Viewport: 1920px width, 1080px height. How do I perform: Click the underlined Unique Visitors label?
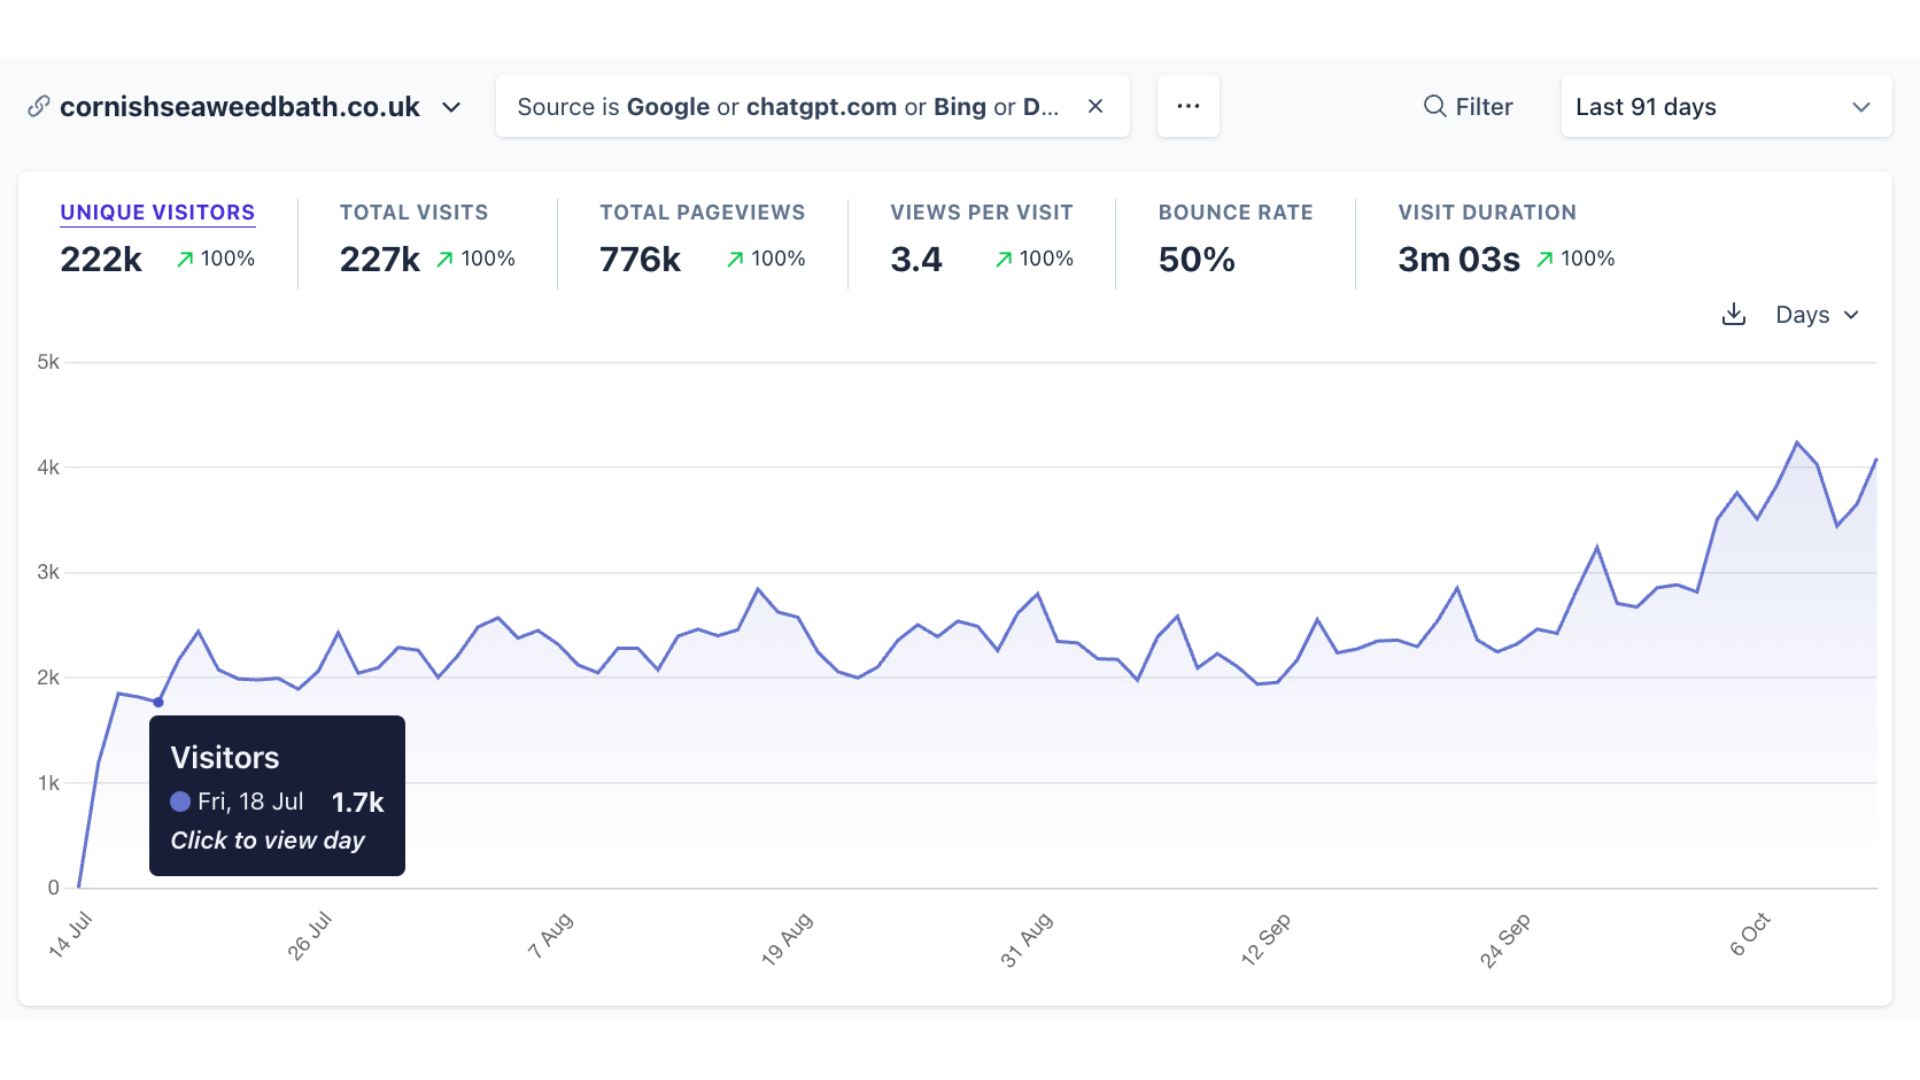click(x=157, y=212)
